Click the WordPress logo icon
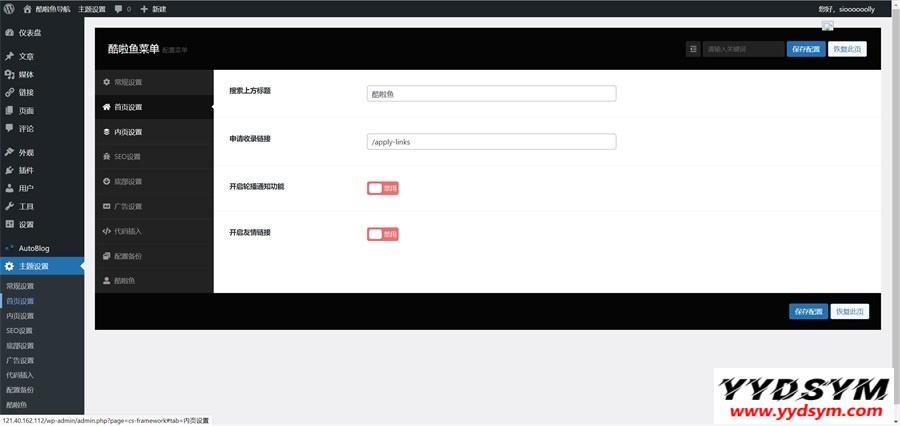The image size is (900, 426). coord(9,8)
